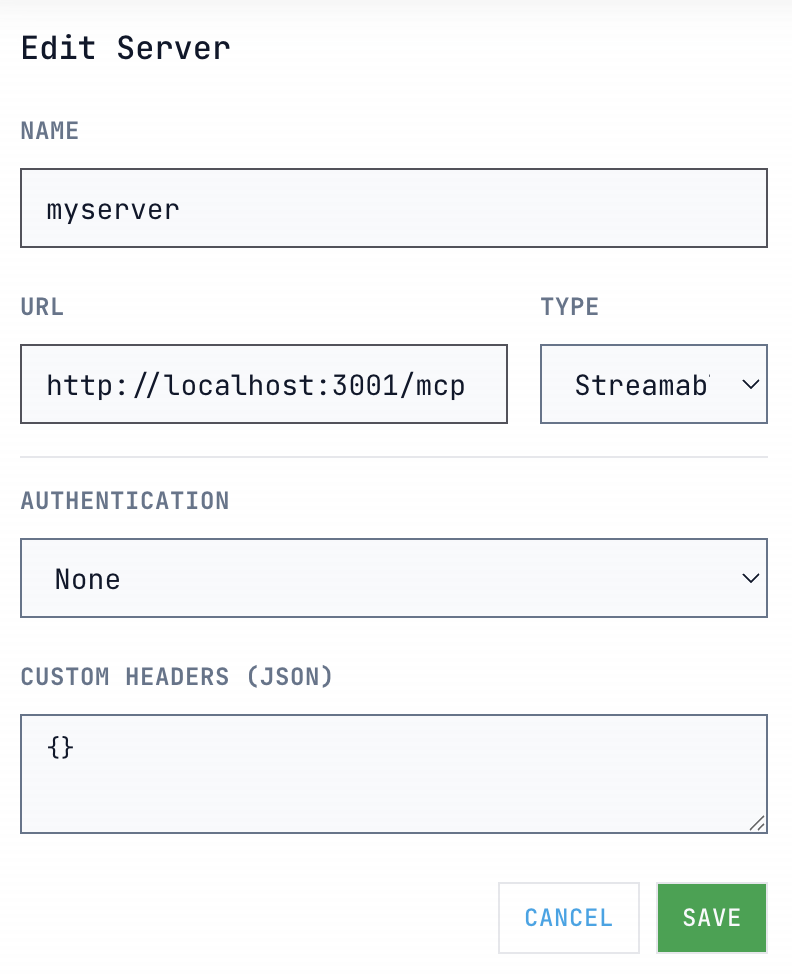Focus the Name input field
792x976 pixels.
(x=393, y=208)
